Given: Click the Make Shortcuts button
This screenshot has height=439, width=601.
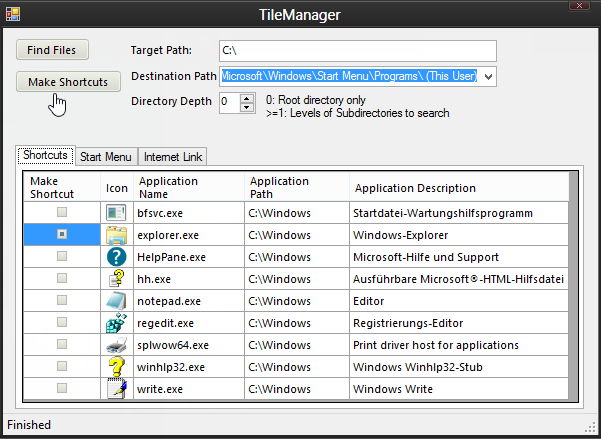Looking at the screenshot, I should click(68, 82).
